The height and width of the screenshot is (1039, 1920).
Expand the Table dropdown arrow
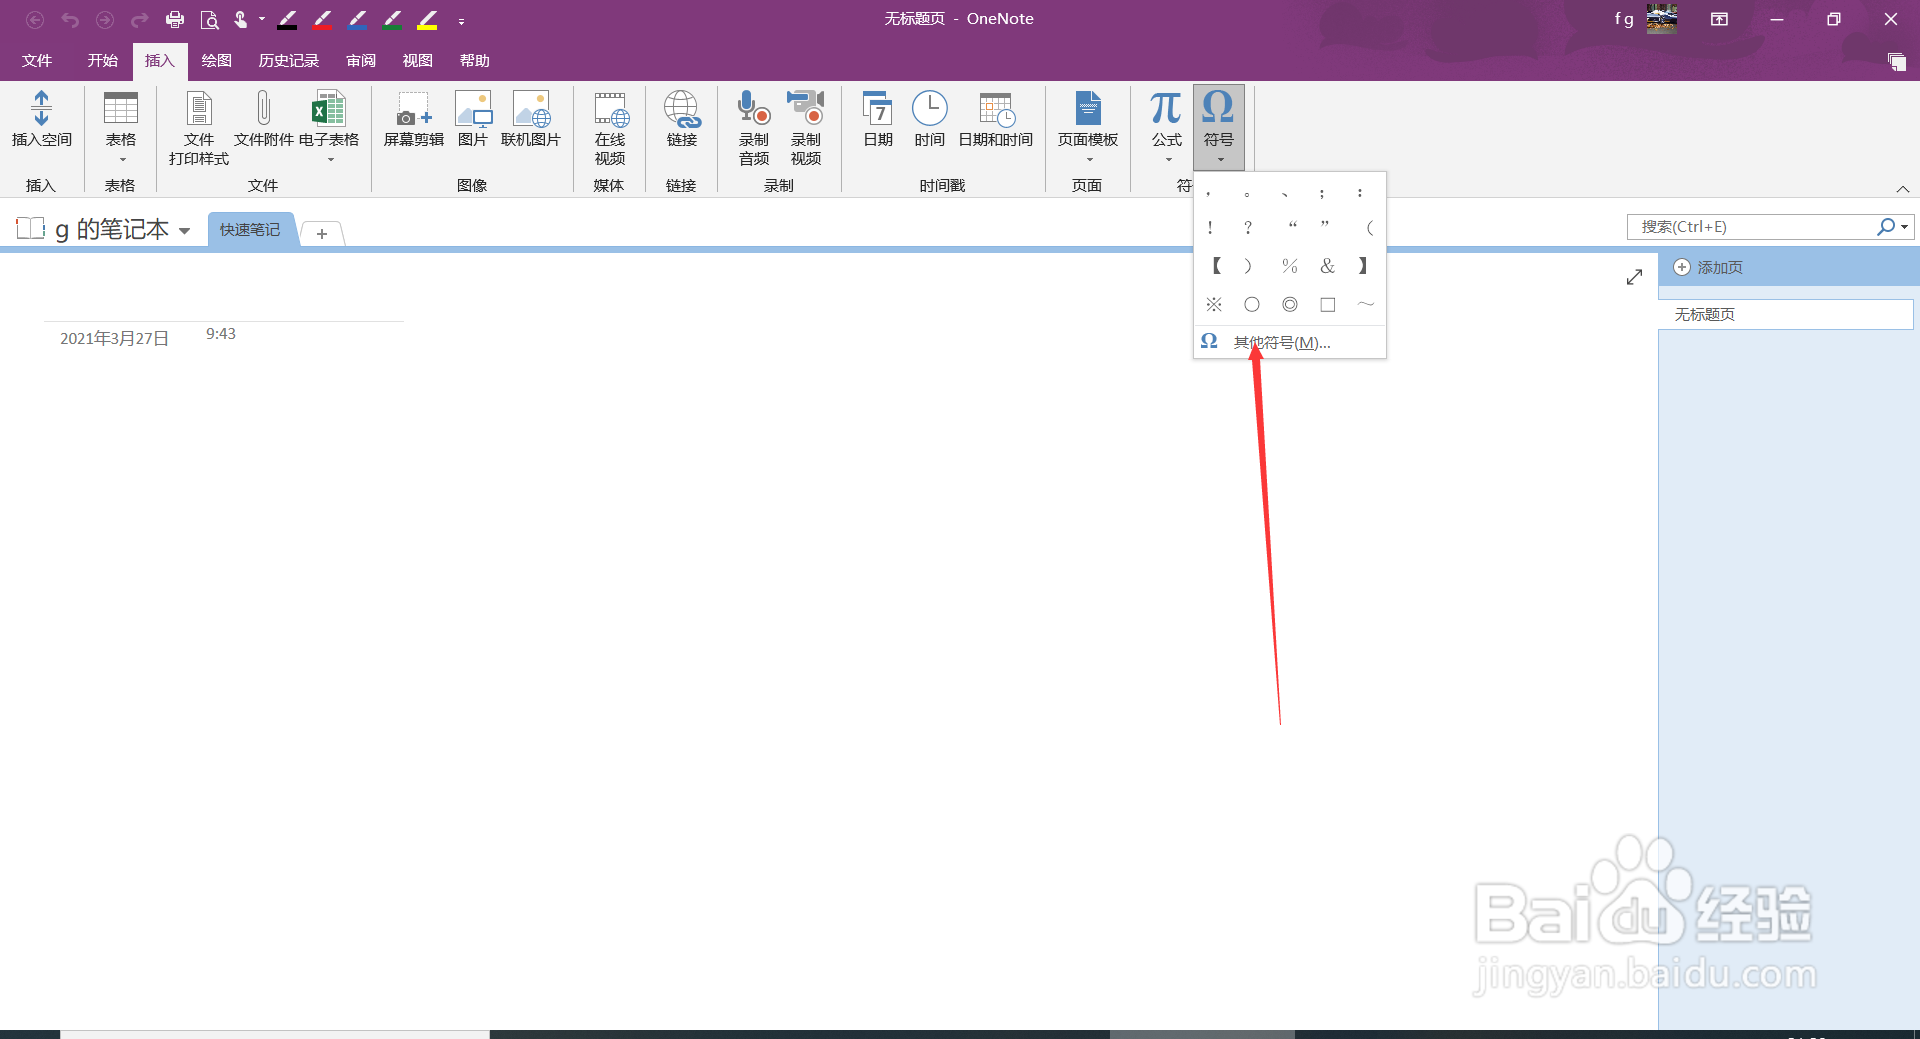[122, 160]
